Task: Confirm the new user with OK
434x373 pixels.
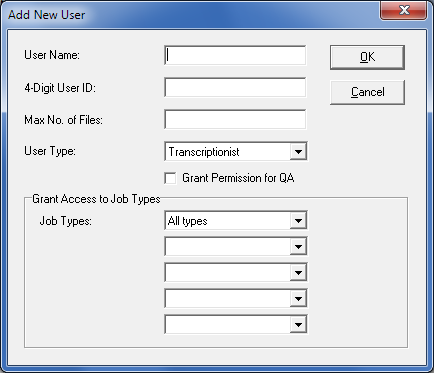Action: click(367, 57)
